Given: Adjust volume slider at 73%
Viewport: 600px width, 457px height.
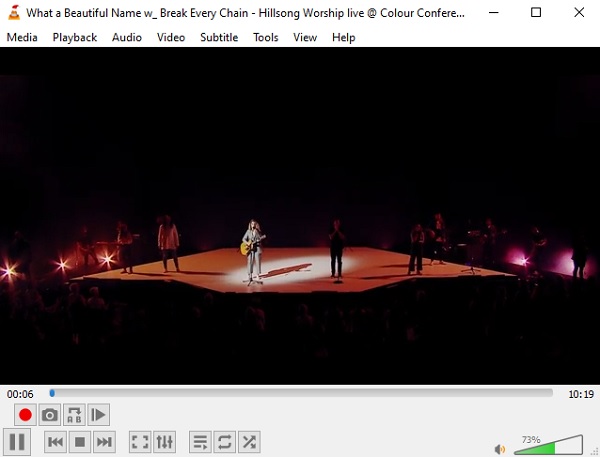Looking at the screenshot, I should 549,445.
